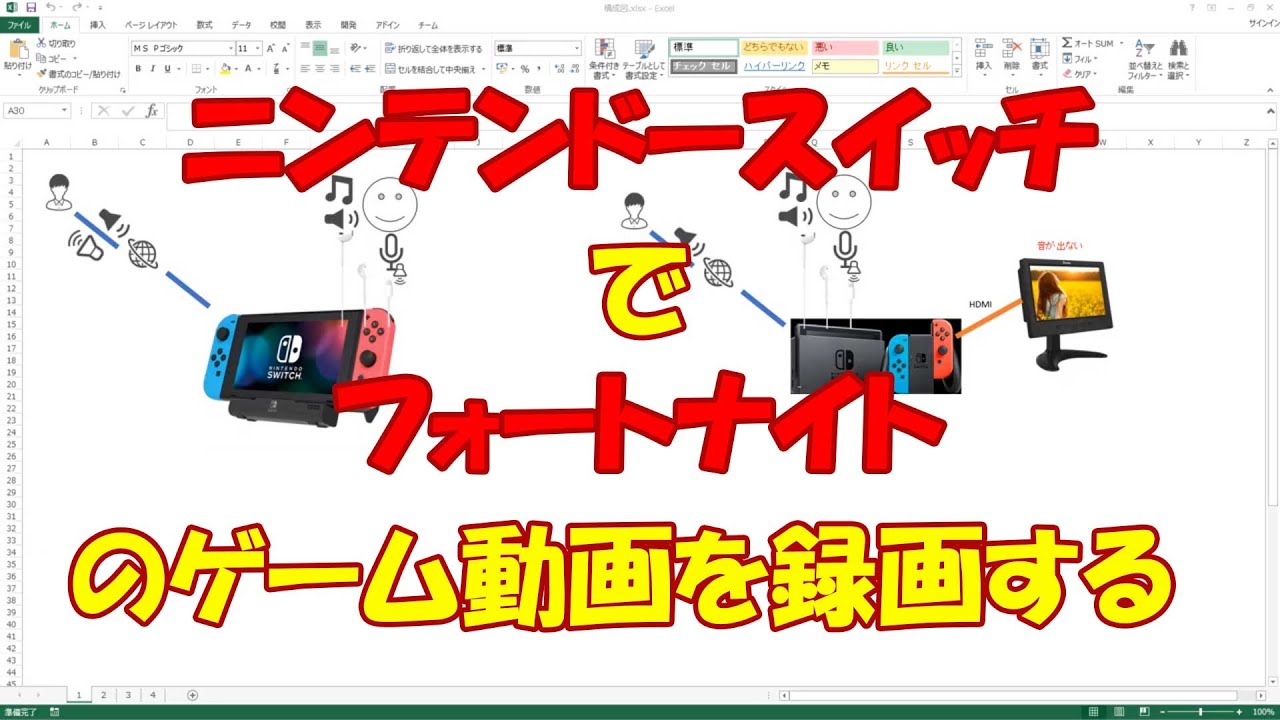Click the Paste (貼り付け) clipboard icon
The width and height of the screenshot is (1280, 720).
coord(17,48)
